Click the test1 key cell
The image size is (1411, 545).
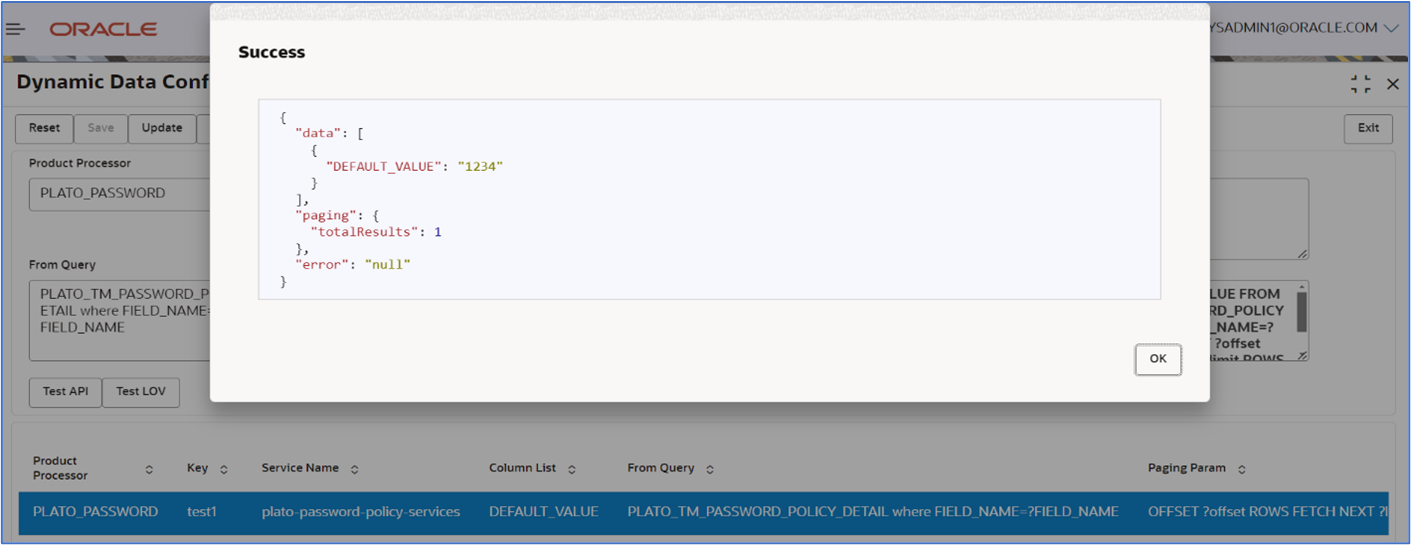202,512
